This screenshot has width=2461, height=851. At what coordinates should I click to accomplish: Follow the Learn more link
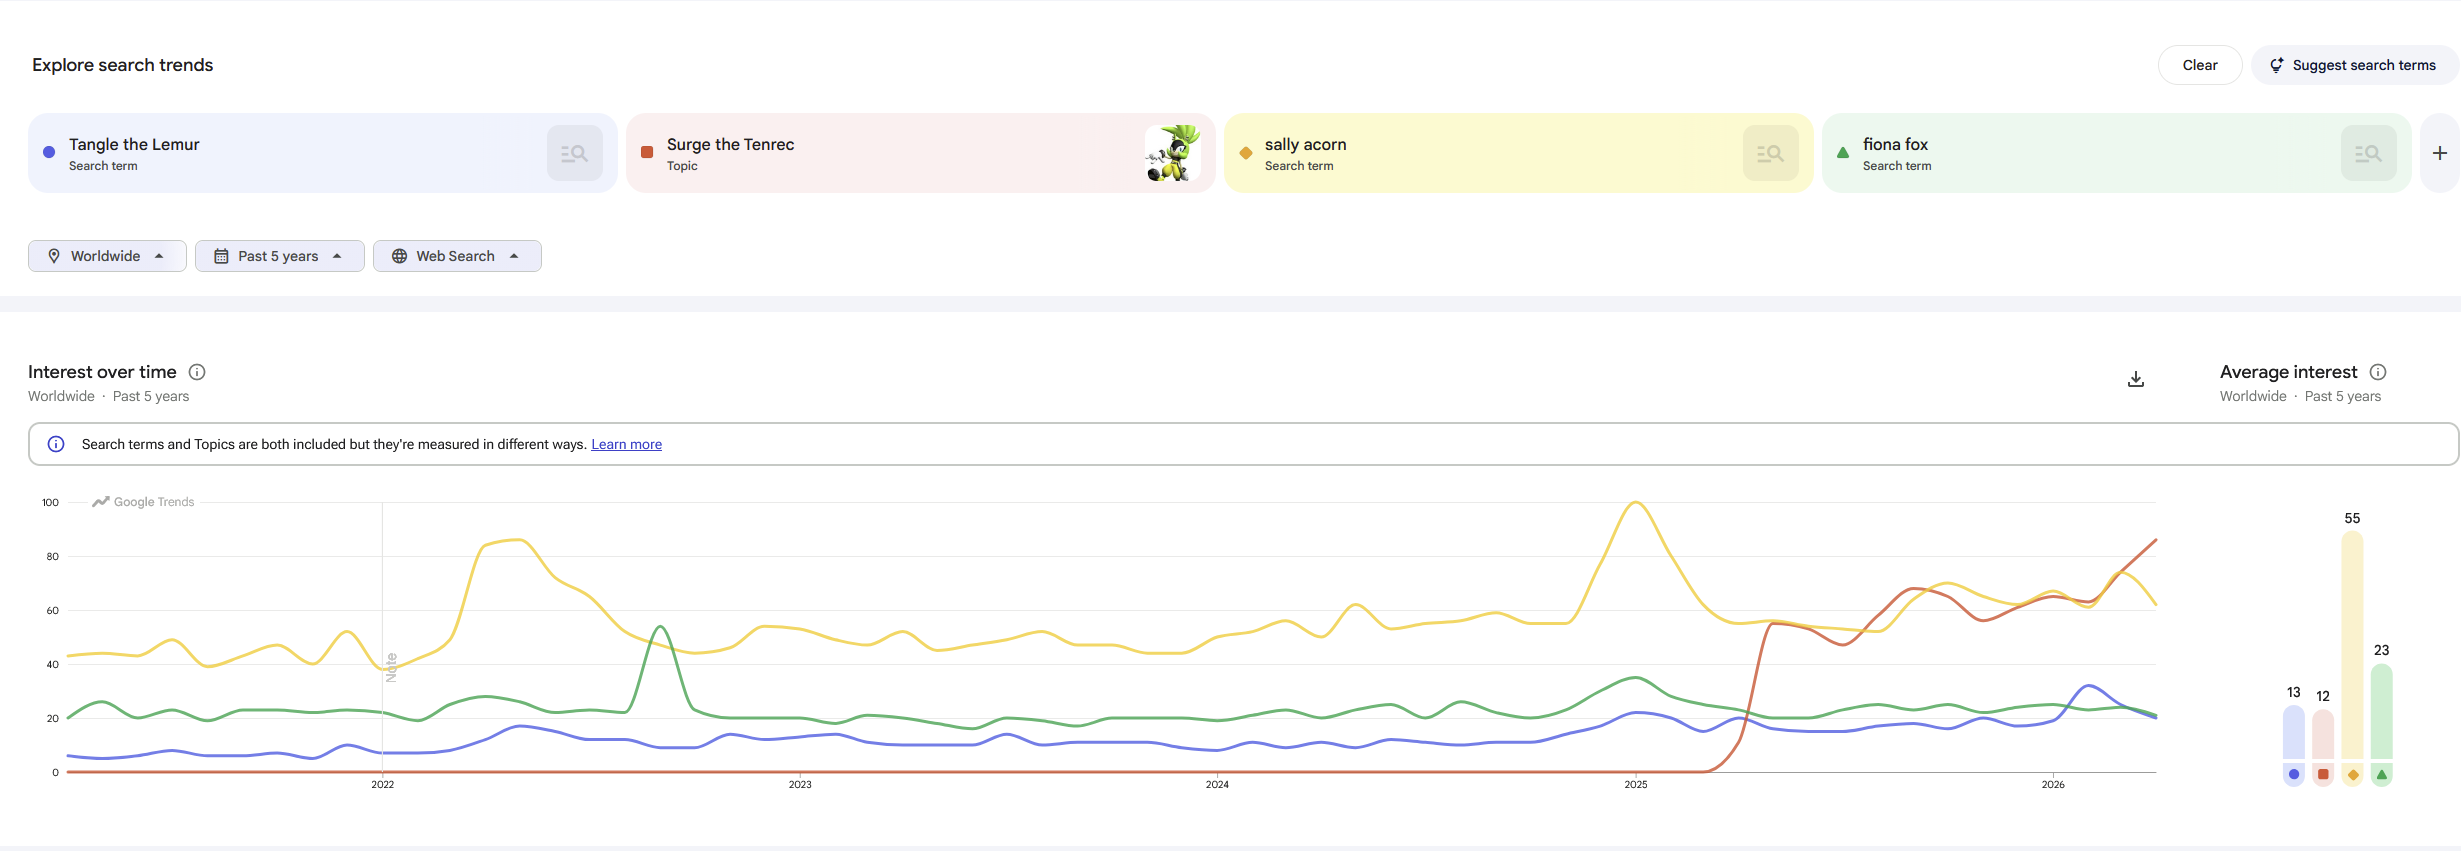click(626, 444)
